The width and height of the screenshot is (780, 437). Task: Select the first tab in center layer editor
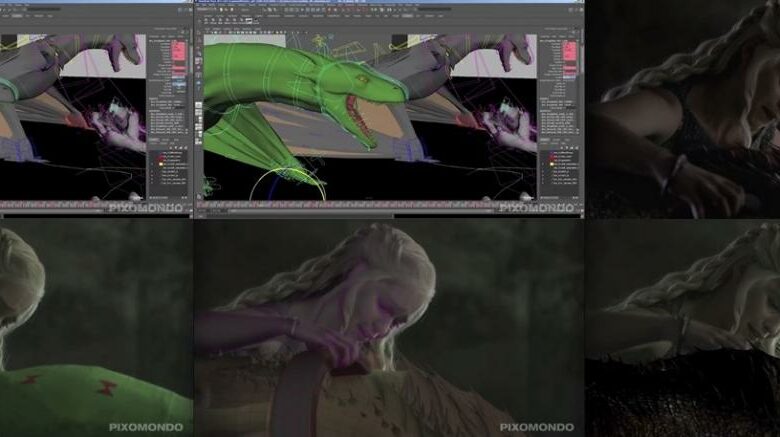tap(546, 138)
